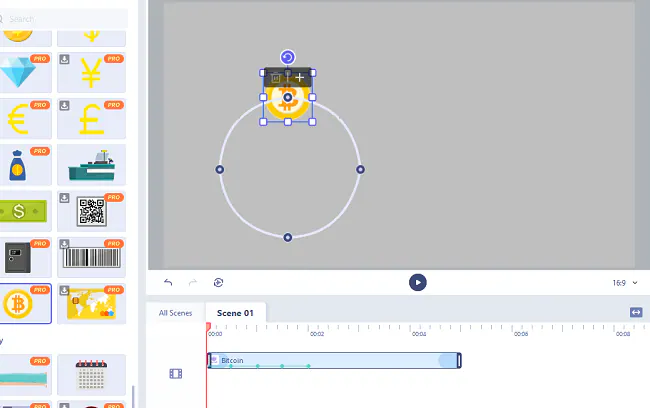Image resolution: width=650 pixels, height=408 pixels.
Task: Click the PRO badge on the Bitcoin library thumbnail
Action: 40,290
